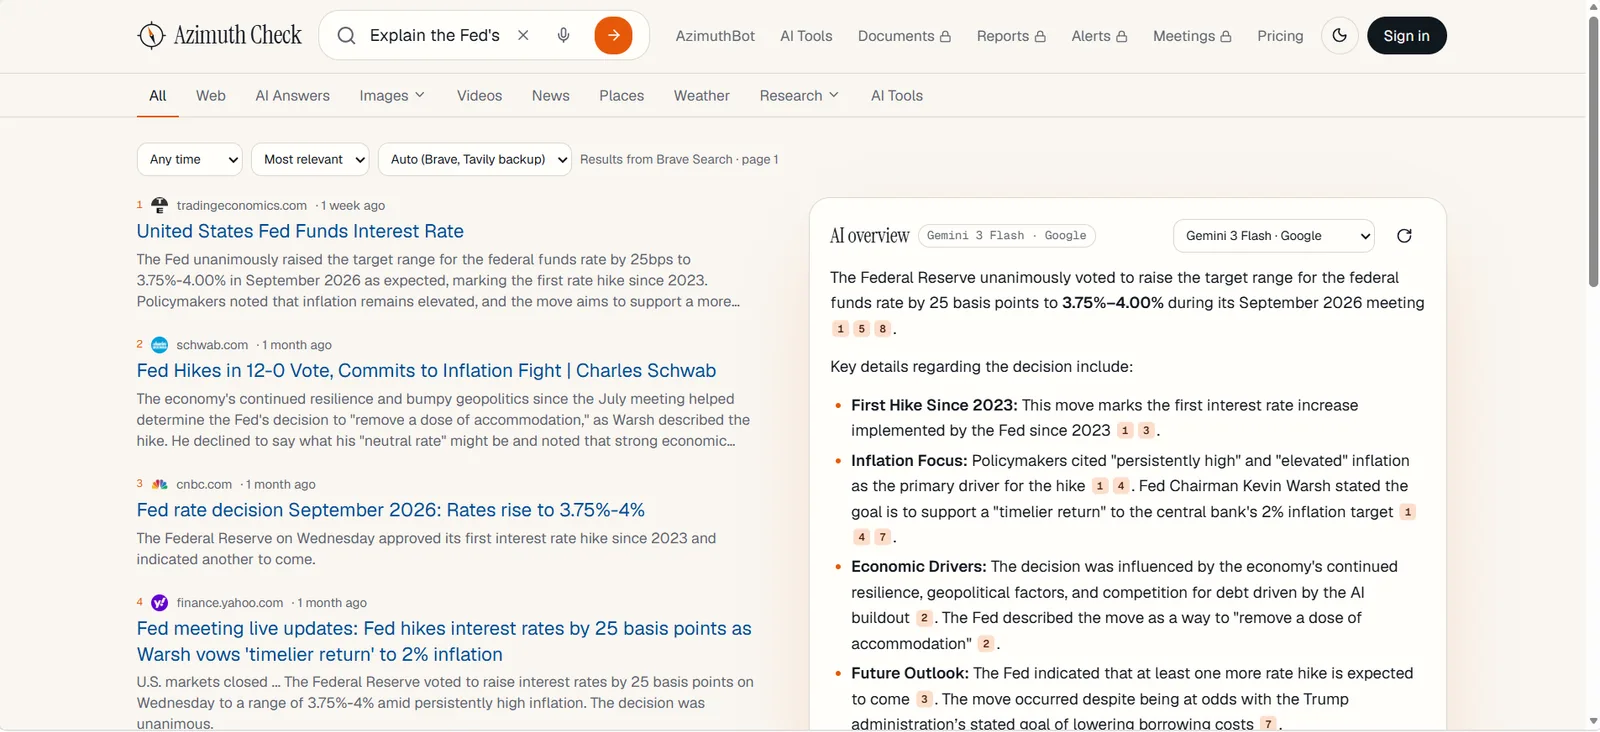Open the Gemini 3 Flash model dropdown
This screenshot has height=732, width=1600.
(x=1274, y=236)
